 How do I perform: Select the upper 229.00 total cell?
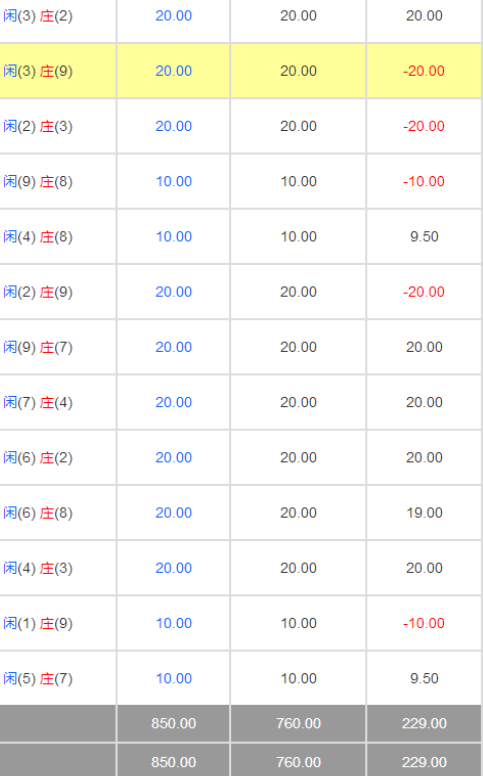pos(424,724)
